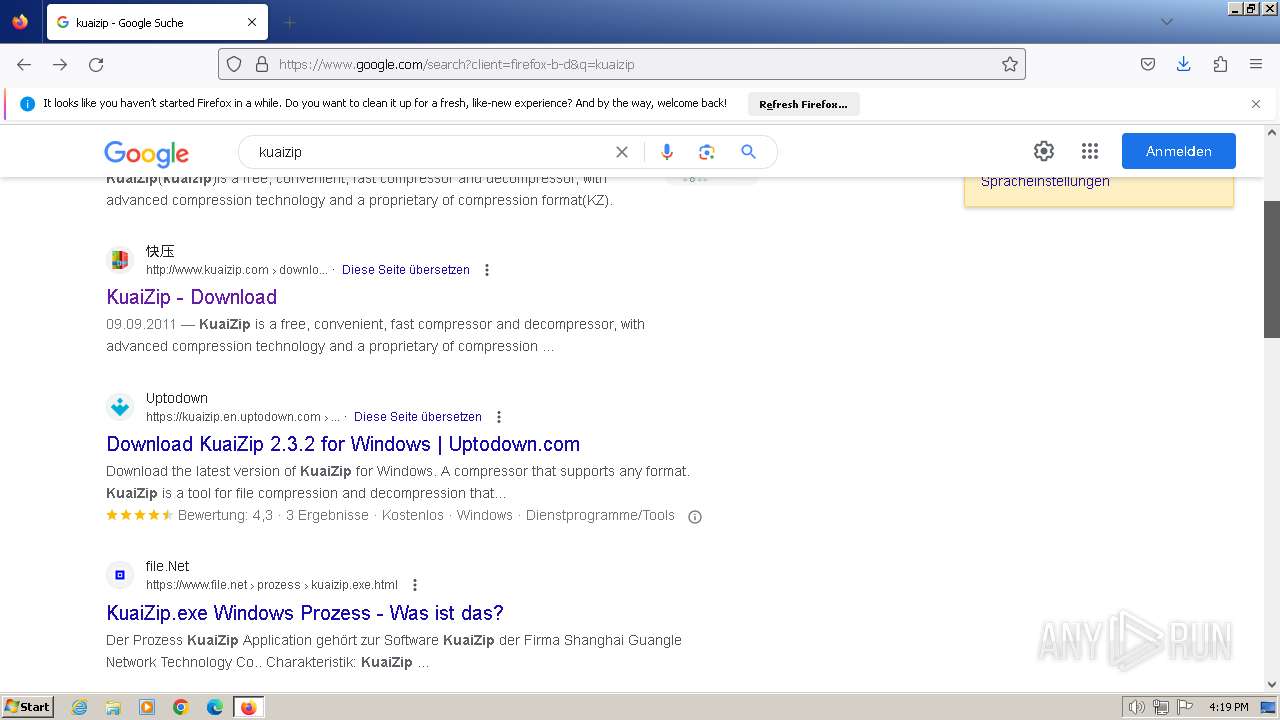Viewport: 1280px width, 720px height.
Task: Click scrollbar down arrow
Action: tap(1272, 685)
